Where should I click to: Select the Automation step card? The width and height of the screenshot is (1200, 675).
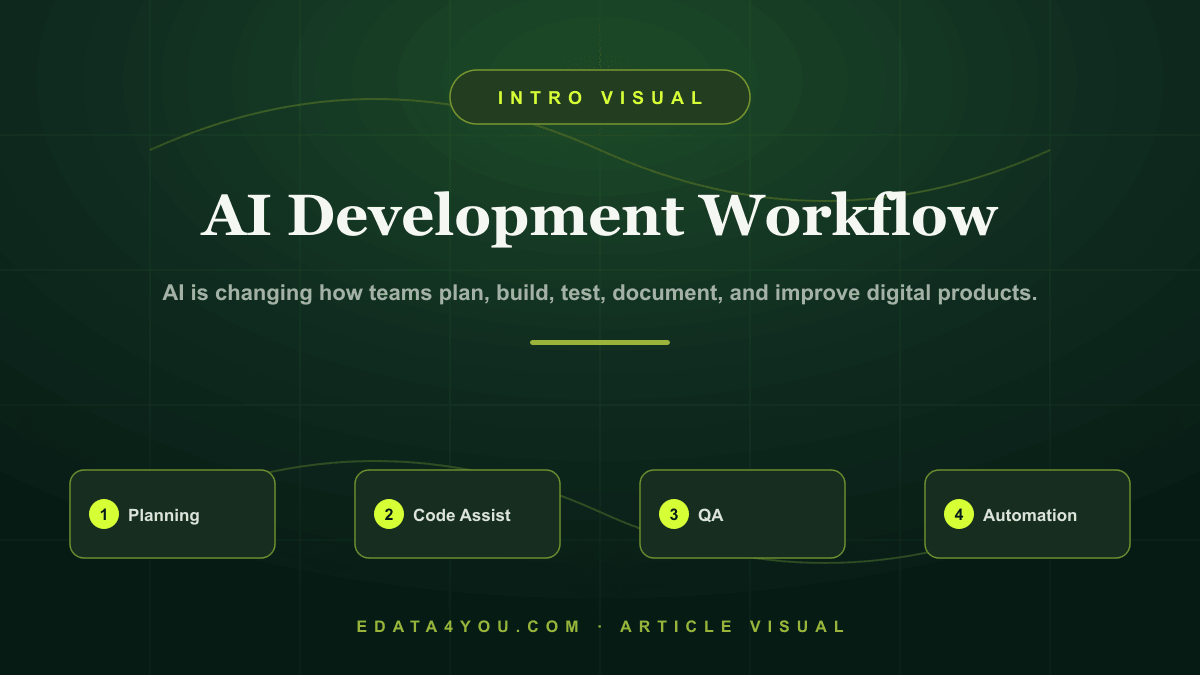[1027, 514]
